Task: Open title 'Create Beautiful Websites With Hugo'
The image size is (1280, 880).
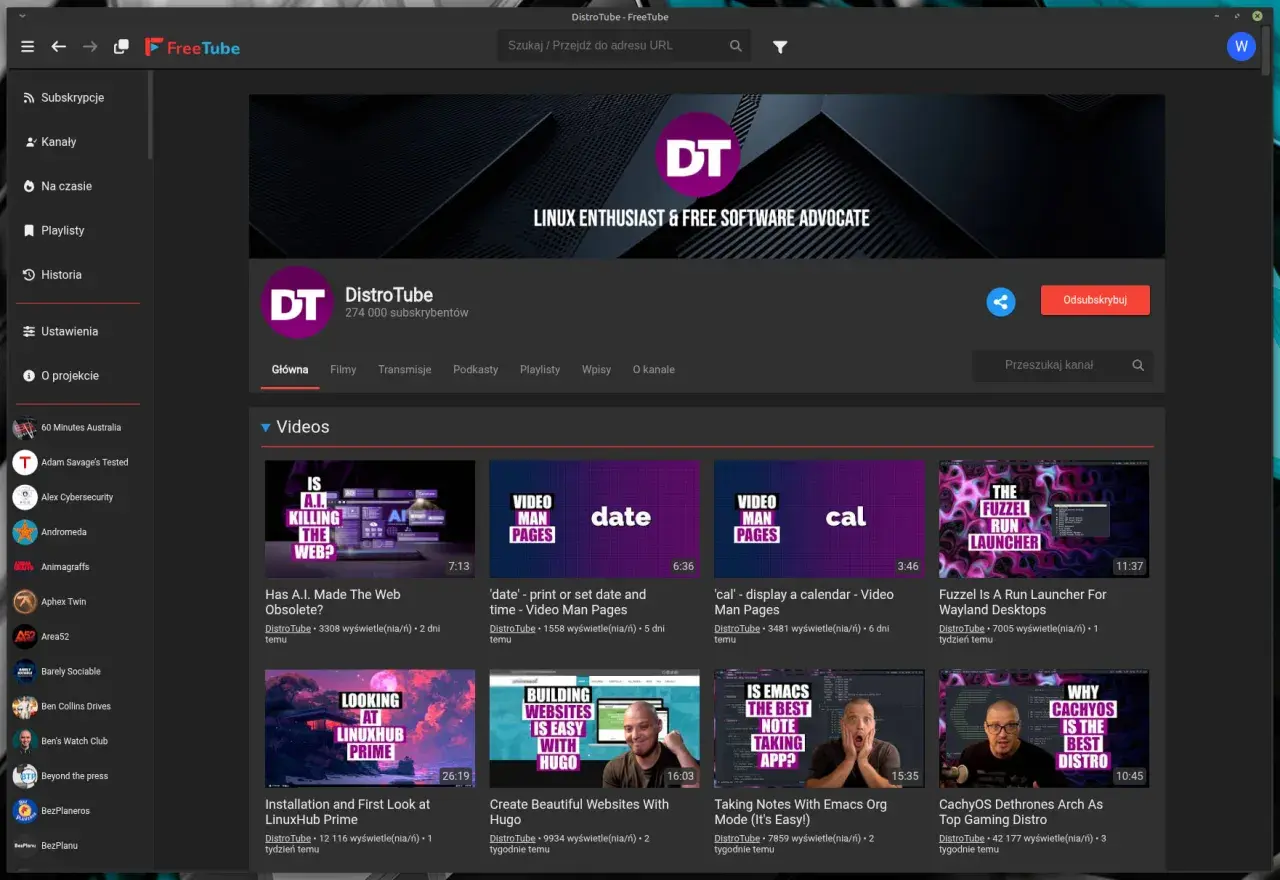Action: click(x=579, y=812)
